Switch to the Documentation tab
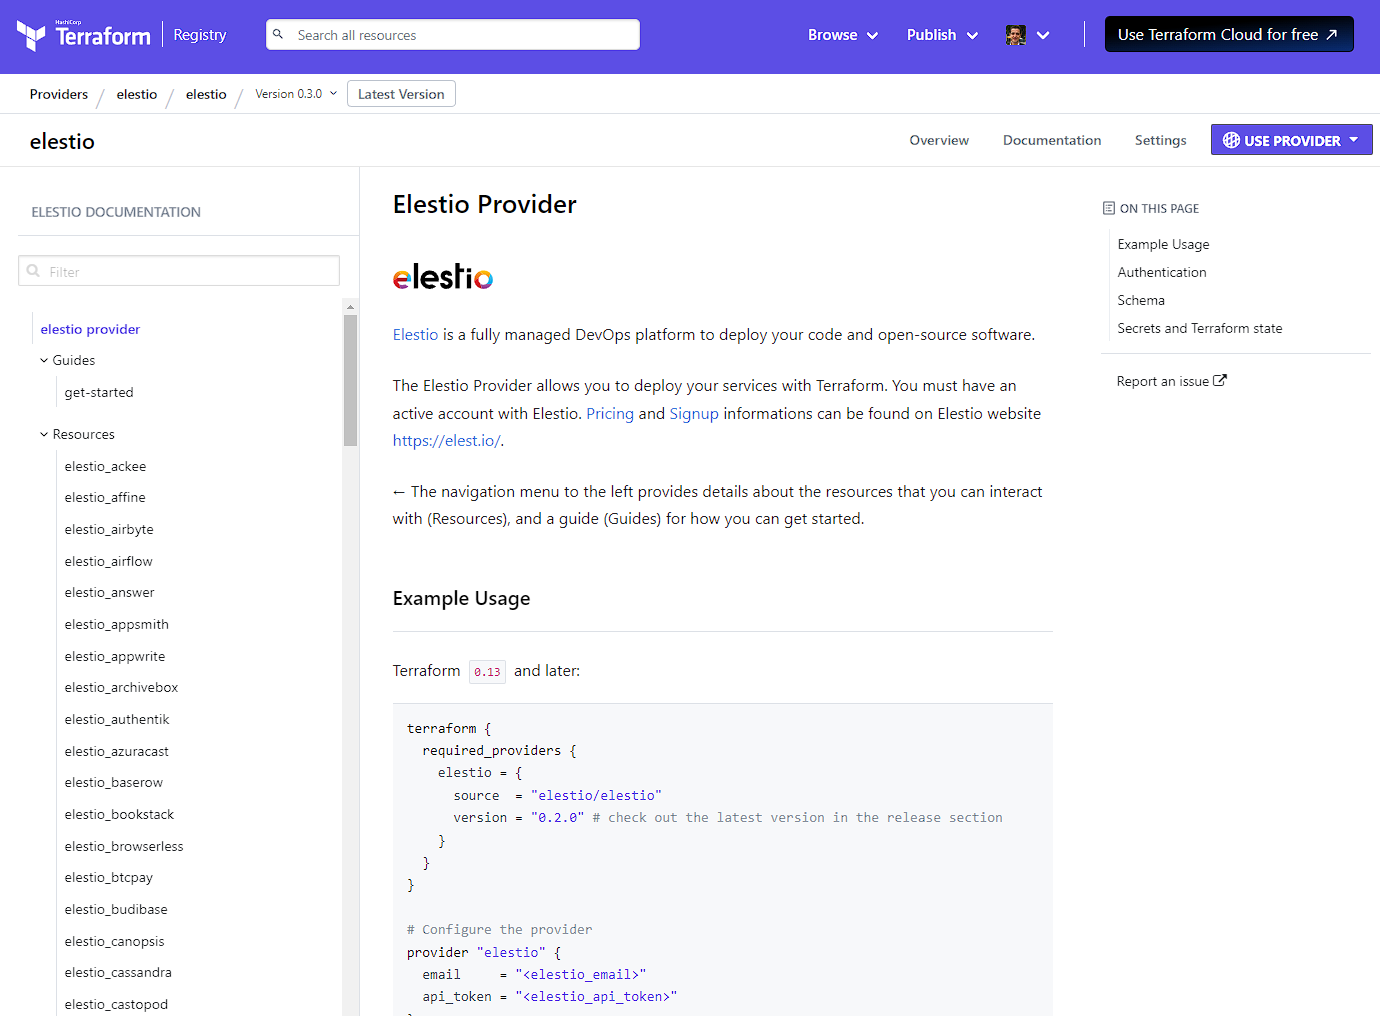This screenshot has width=1380, height=1016. pos(1052,140)
